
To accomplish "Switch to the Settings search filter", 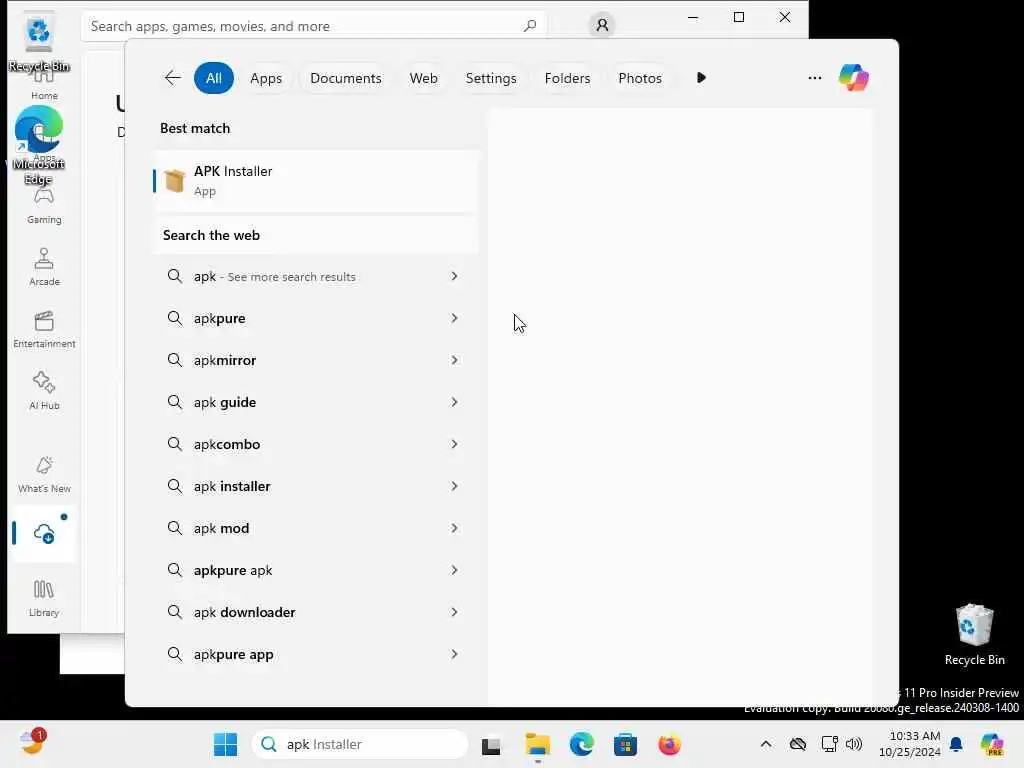I will tap(490, 78).
